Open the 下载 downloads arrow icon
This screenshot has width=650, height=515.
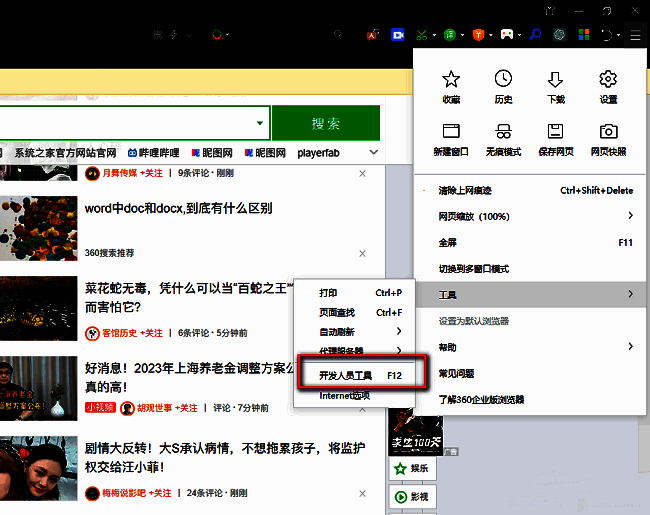[x=555, y=79]
